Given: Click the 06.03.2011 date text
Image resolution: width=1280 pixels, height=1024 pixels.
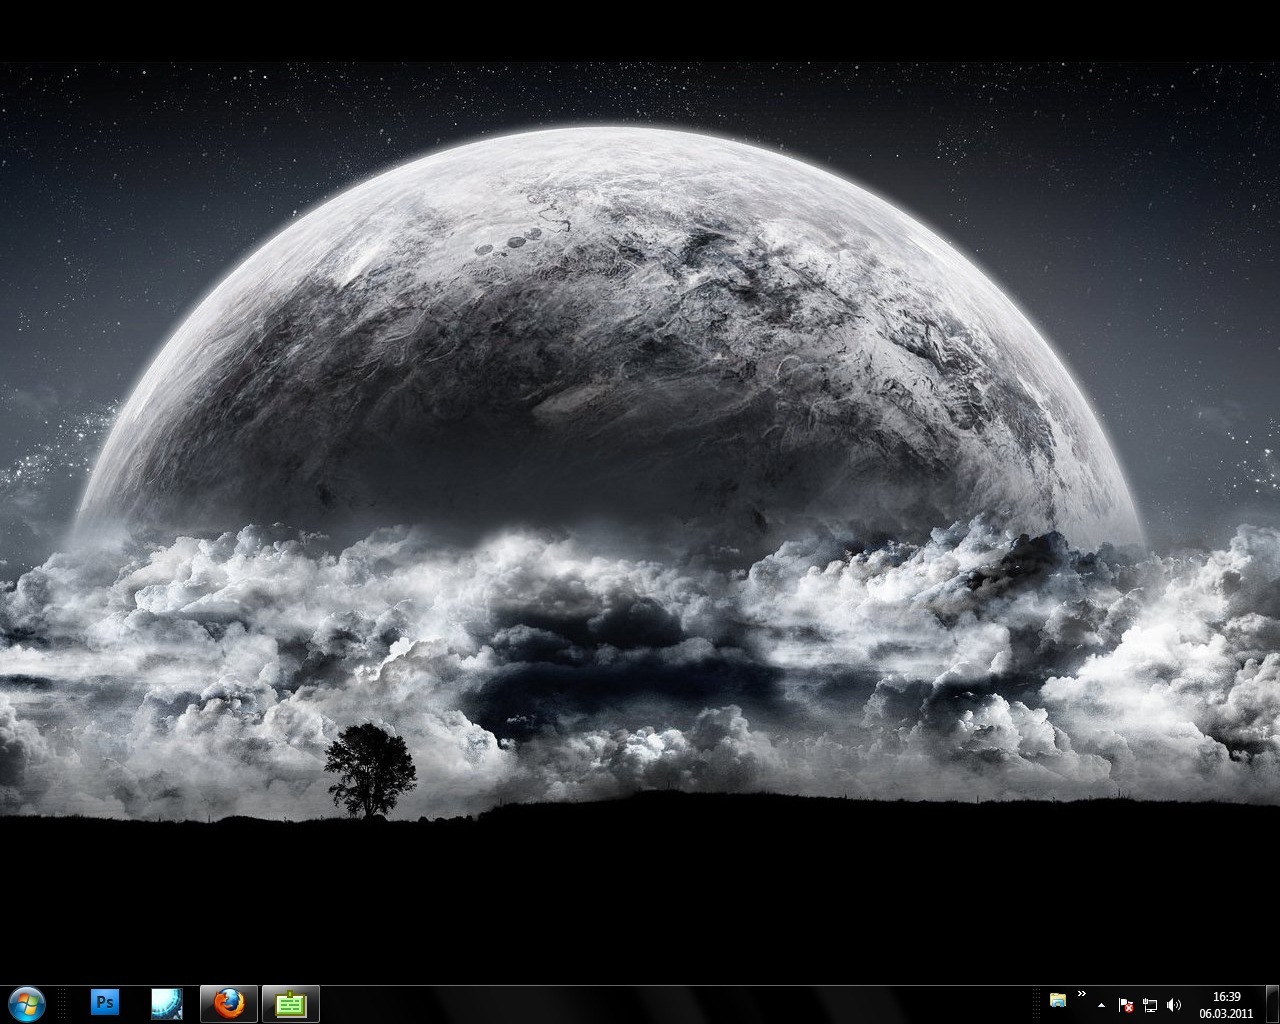Looking at the screenshot, I should tap(1226, 1012).
